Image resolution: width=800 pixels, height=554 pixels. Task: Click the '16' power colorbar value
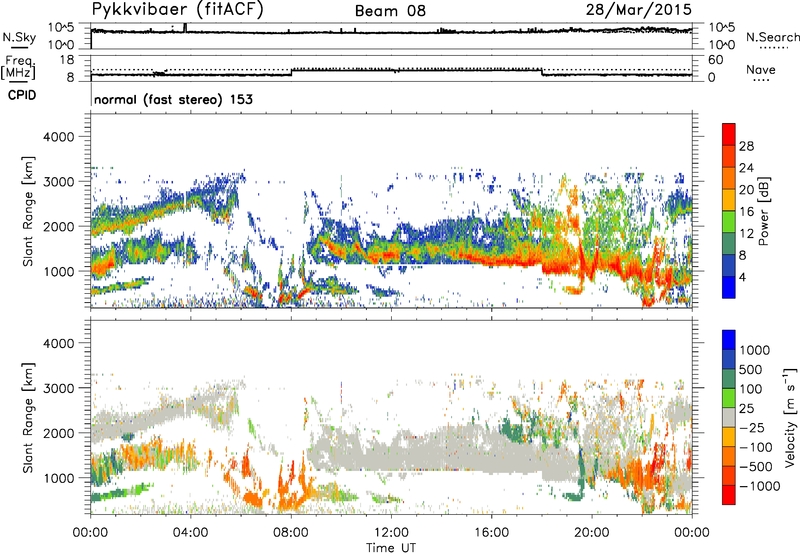click(x=746, y=212)
